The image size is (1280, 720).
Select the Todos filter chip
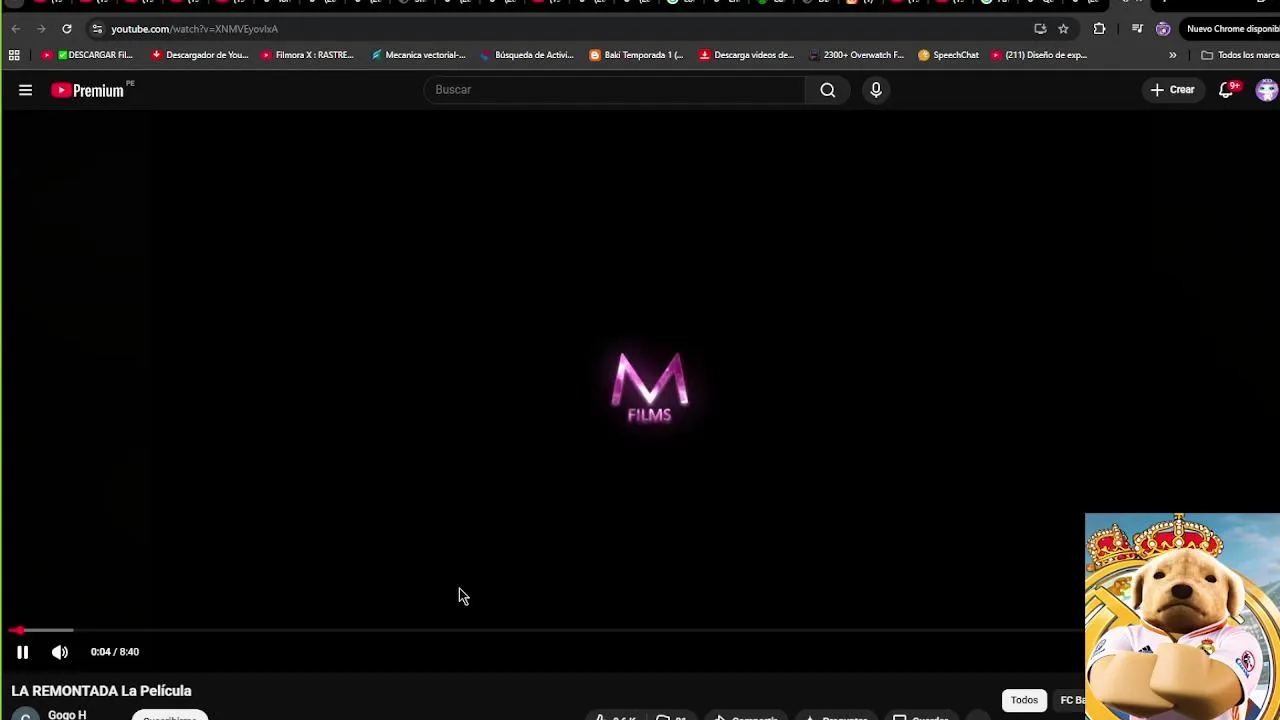tap(1024, 700)
